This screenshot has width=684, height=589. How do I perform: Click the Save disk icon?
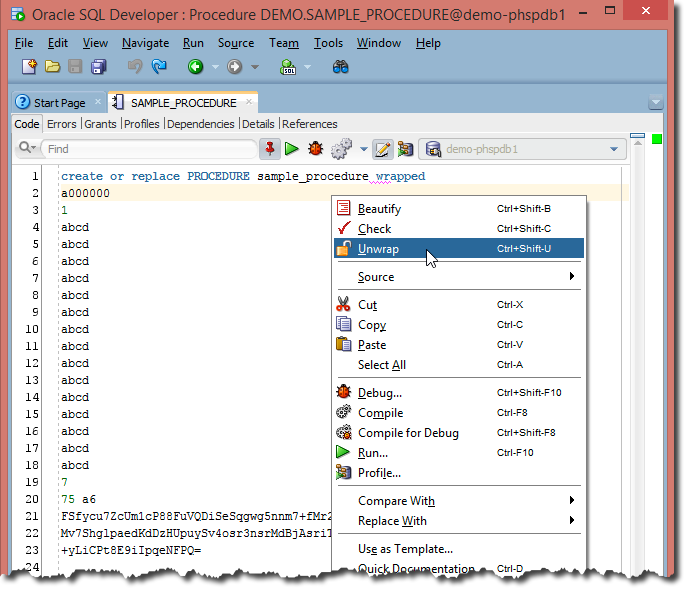(75, 67)
